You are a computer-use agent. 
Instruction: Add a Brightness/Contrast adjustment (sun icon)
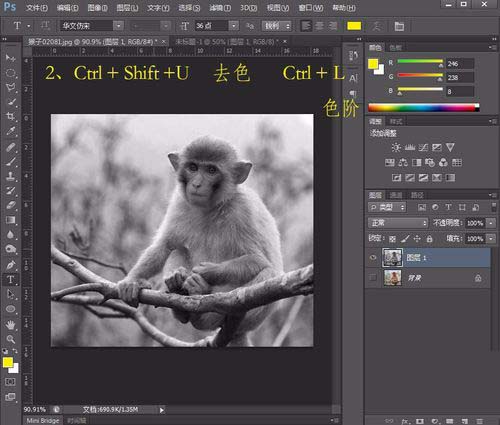click(x=396, y=147)
